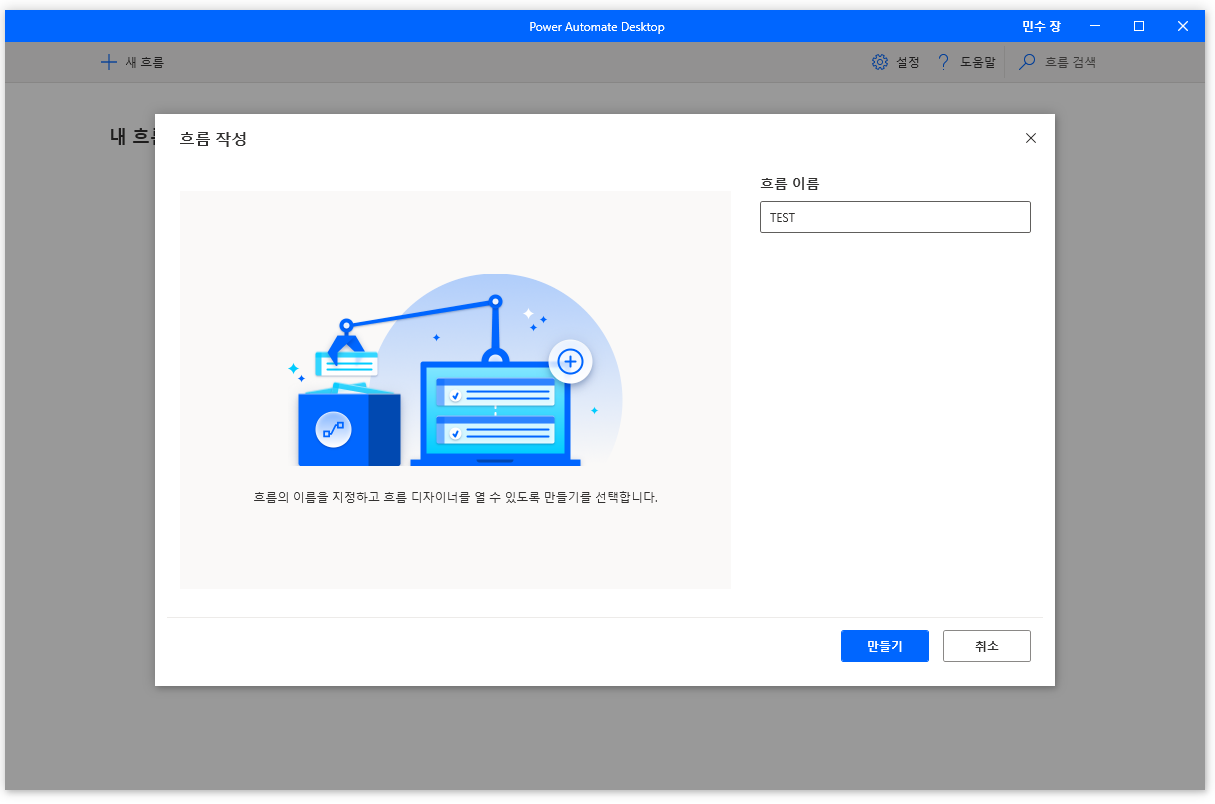Click the Power Automate Desktop title text
This screenshot has height=804, width=1215.
pos(597,27)
